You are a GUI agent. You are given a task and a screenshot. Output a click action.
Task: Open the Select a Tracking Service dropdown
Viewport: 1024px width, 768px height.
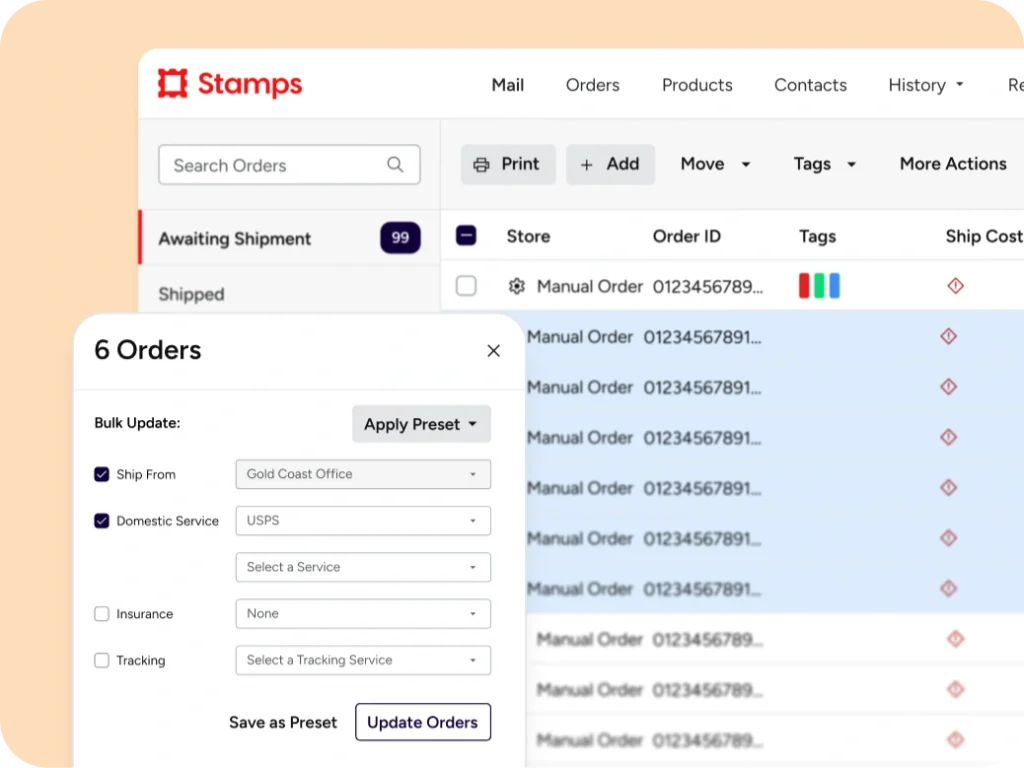tap(363, 660)
